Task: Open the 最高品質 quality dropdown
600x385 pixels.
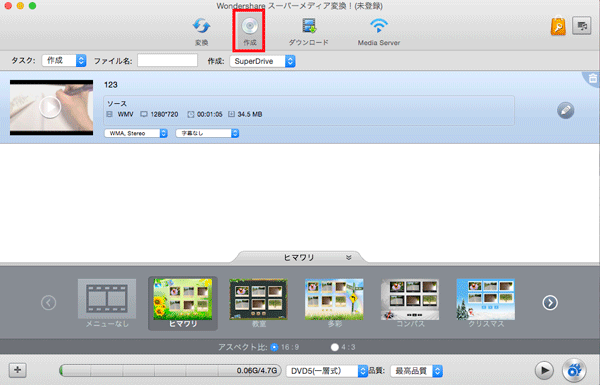Action: pos(416,371)
